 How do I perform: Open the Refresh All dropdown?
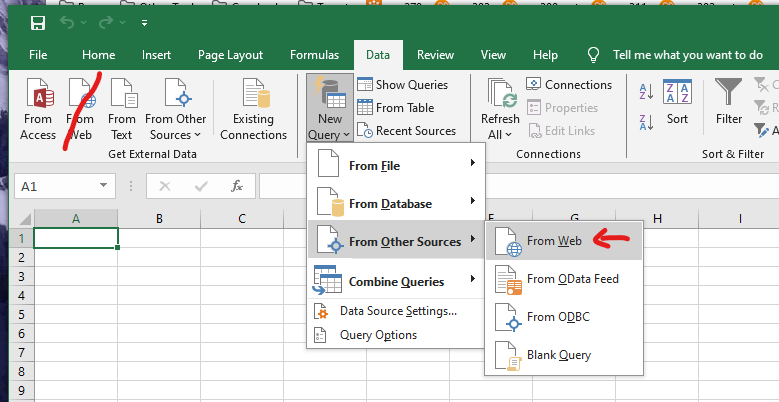(x=500, y=134)
